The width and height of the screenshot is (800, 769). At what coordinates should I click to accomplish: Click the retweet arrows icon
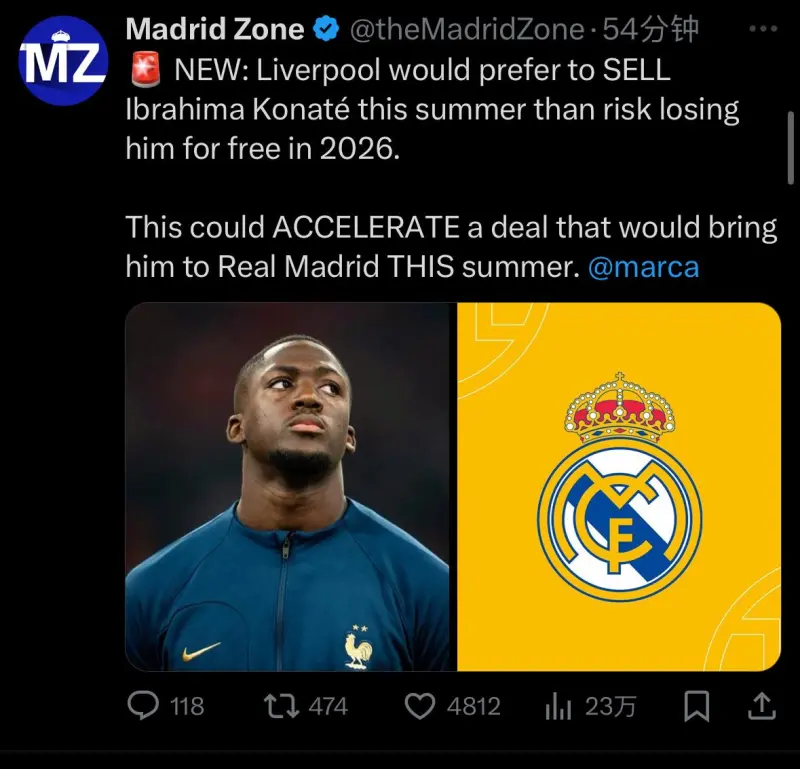(x=282, y=706)
